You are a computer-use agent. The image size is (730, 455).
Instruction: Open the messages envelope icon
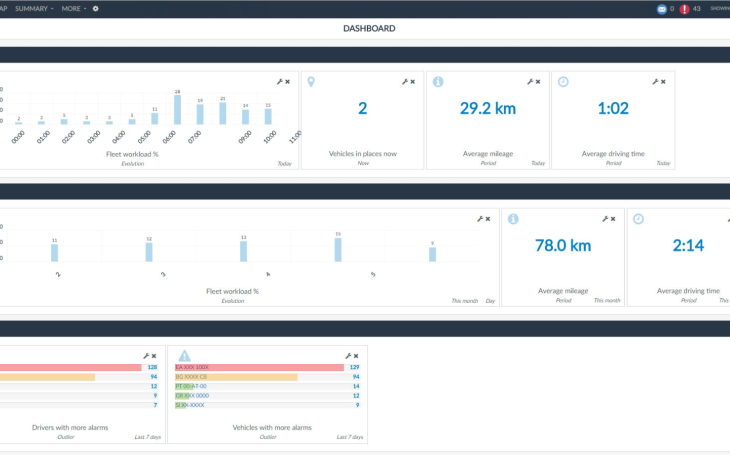(661, 9)
